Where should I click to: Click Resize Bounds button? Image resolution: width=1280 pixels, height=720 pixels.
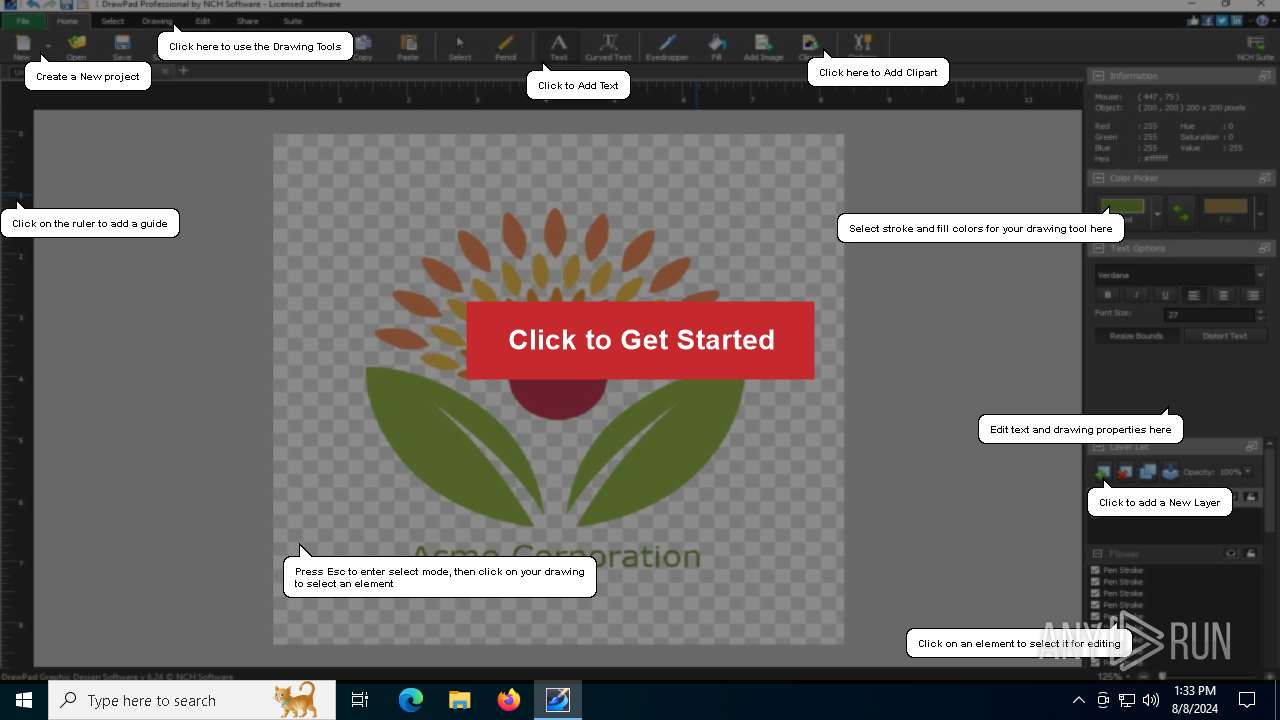(x=1136, y=336)
